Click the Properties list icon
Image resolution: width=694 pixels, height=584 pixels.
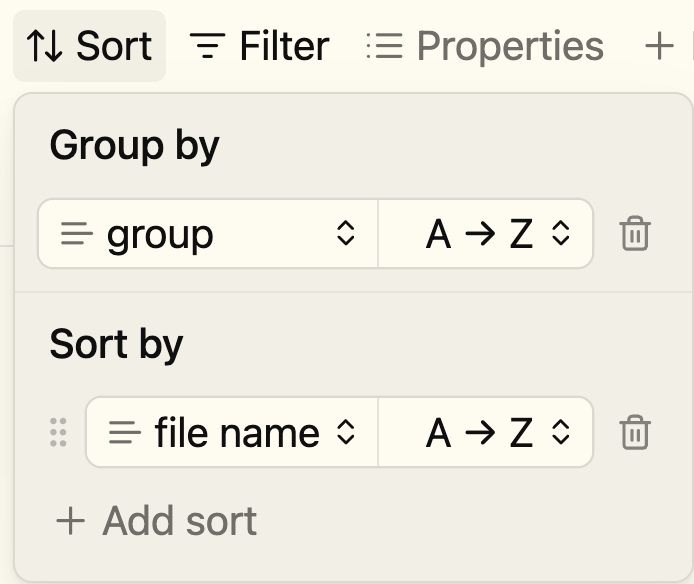[x=384, y=46]
